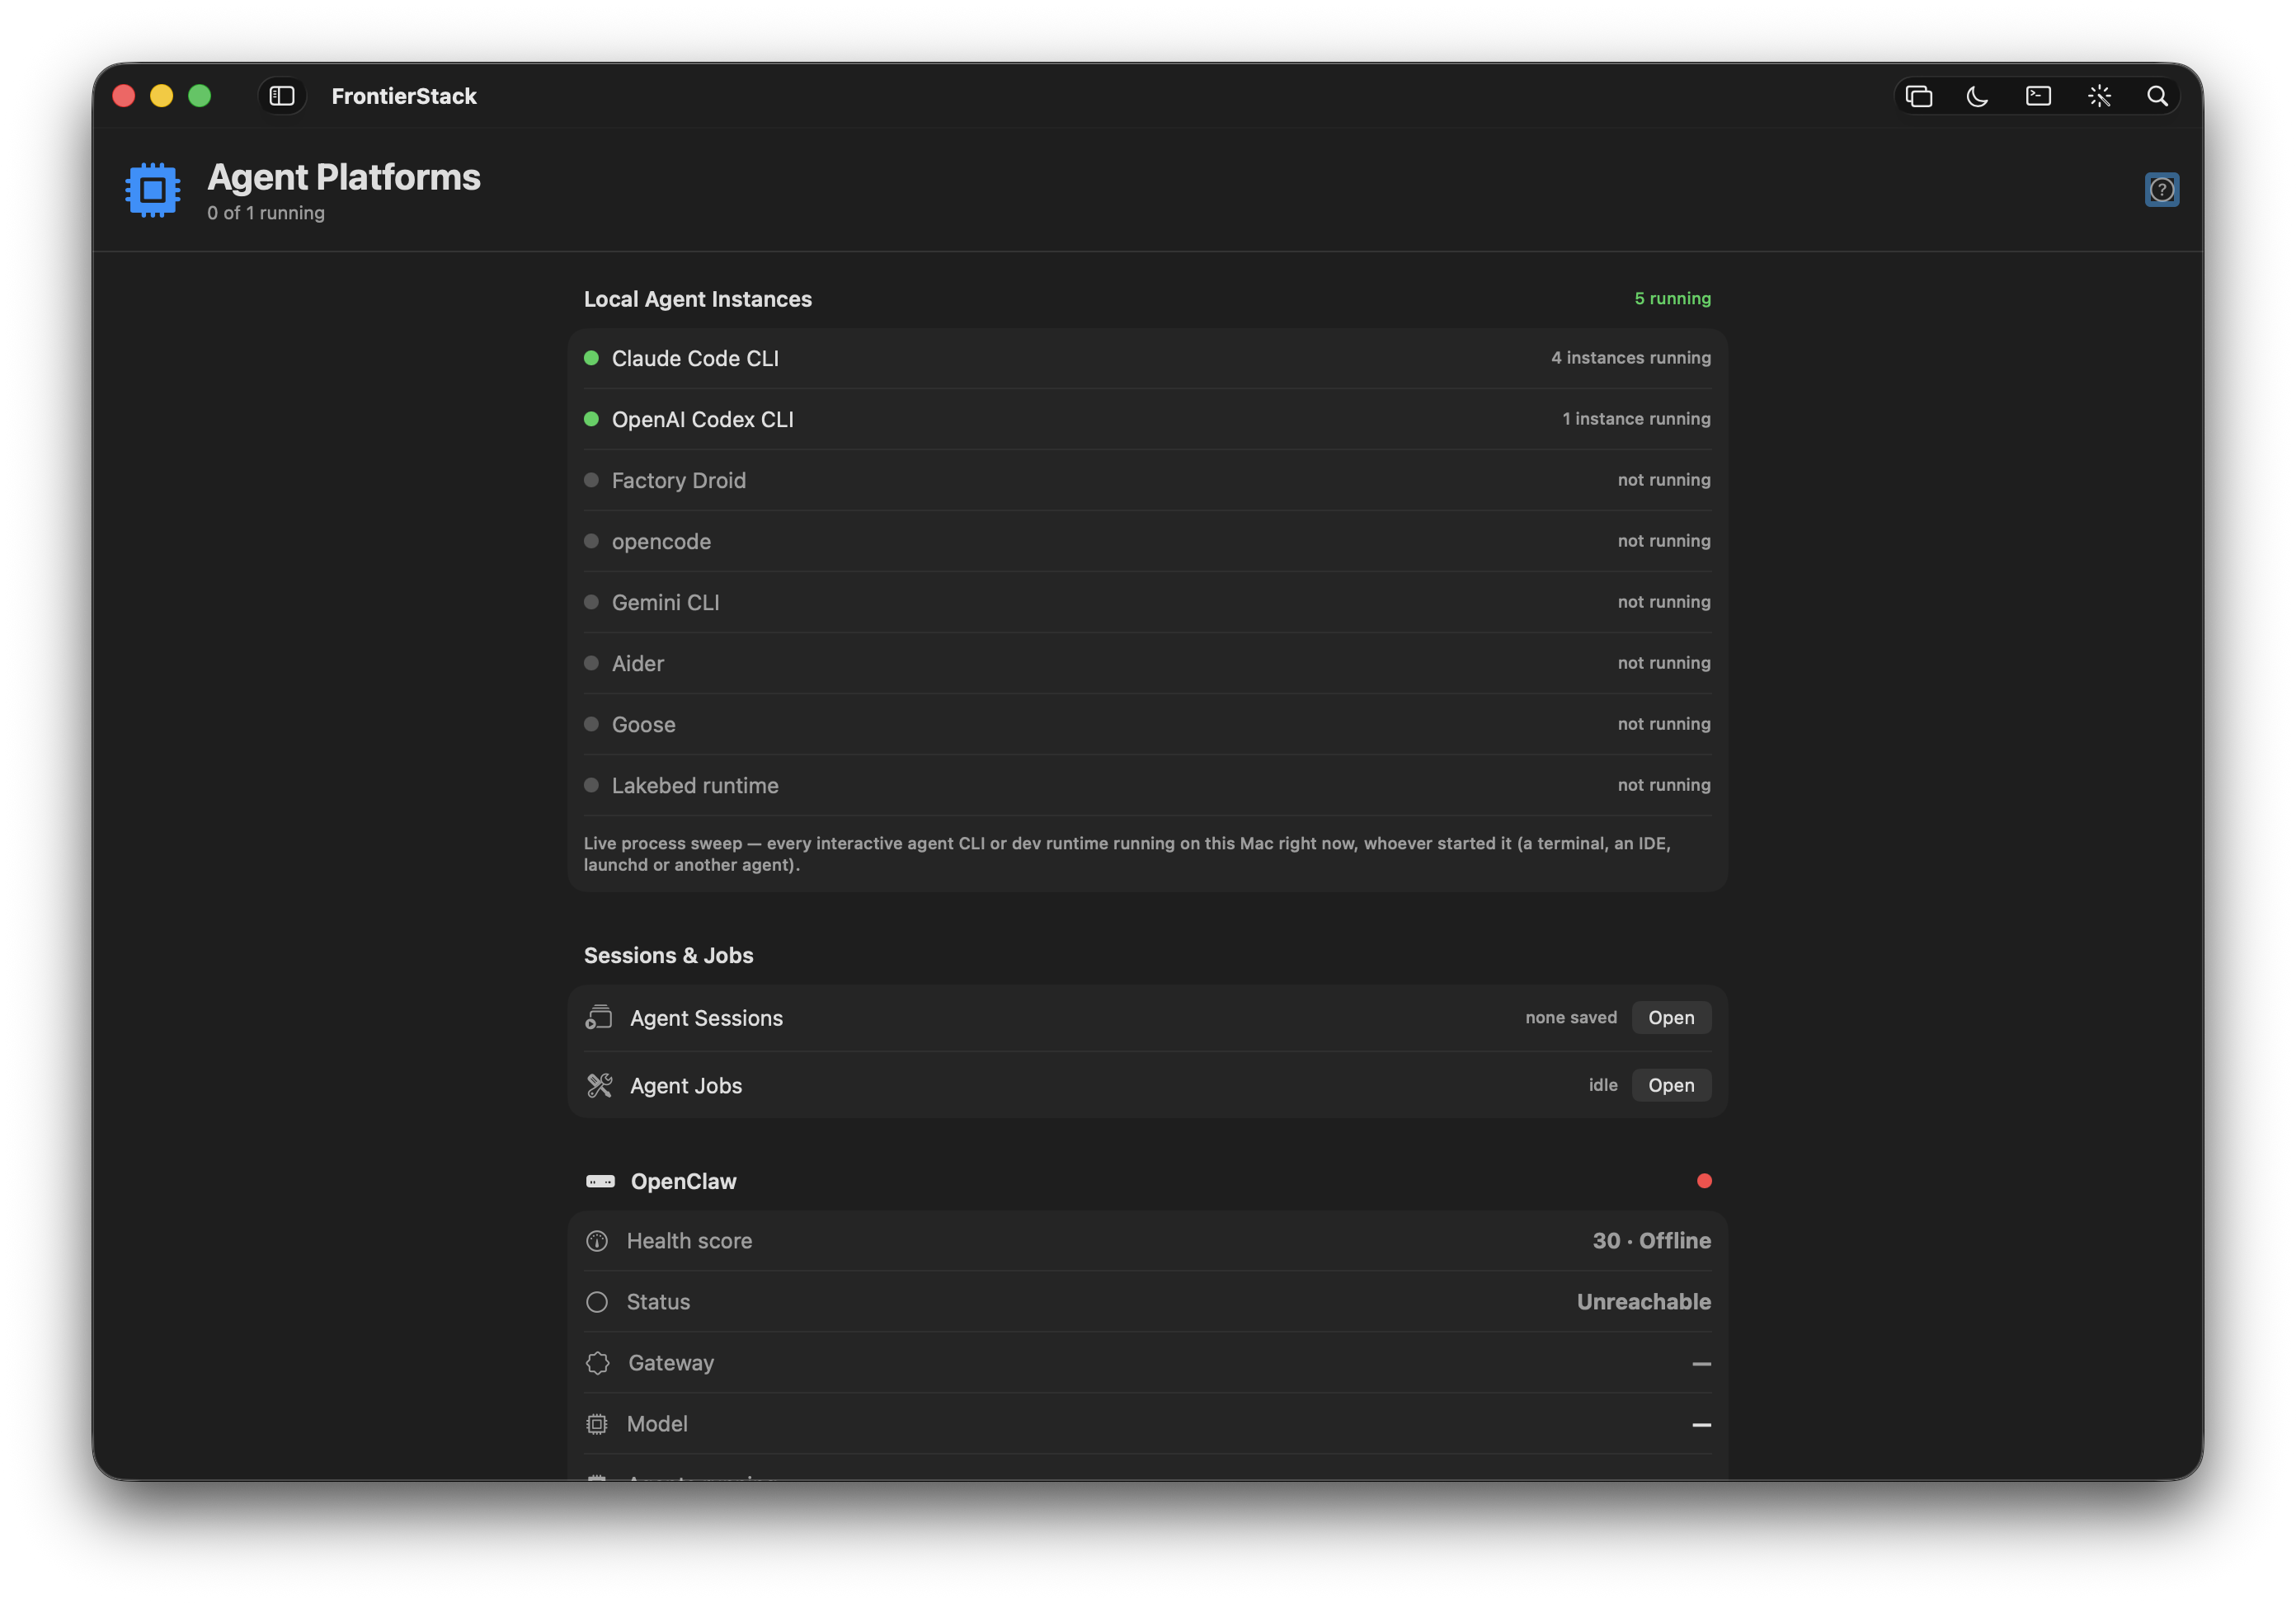Image resolution: width=2296 pixels, height=1603 pixels.
Task: Click the 'none saved' status text
Action: click(1571, 1017)
